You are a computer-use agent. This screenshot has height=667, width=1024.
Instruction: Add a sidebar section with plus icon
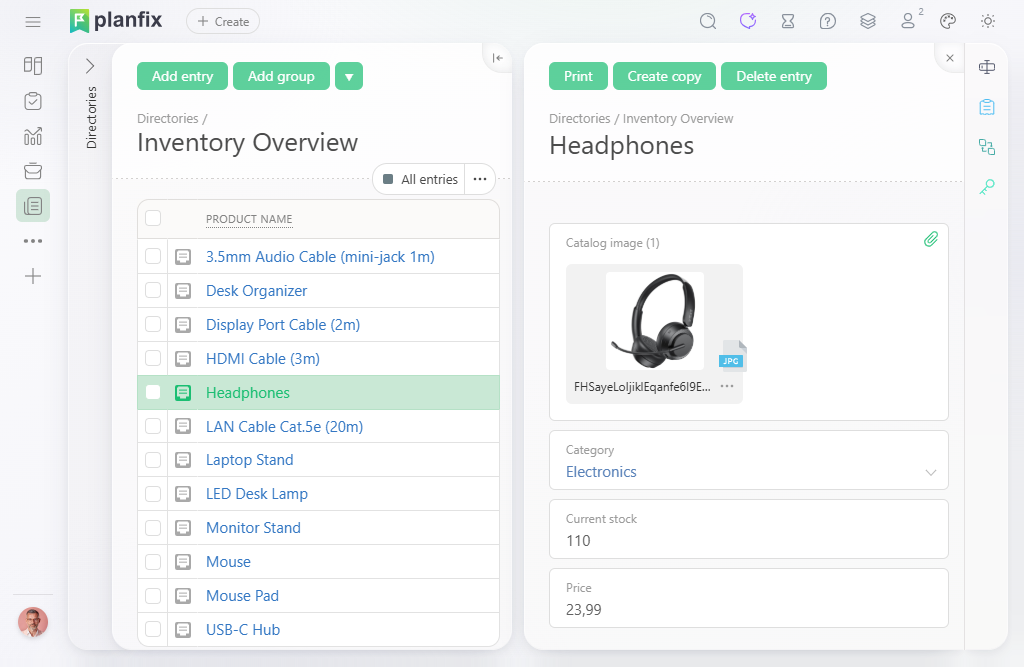click(33, 276)
